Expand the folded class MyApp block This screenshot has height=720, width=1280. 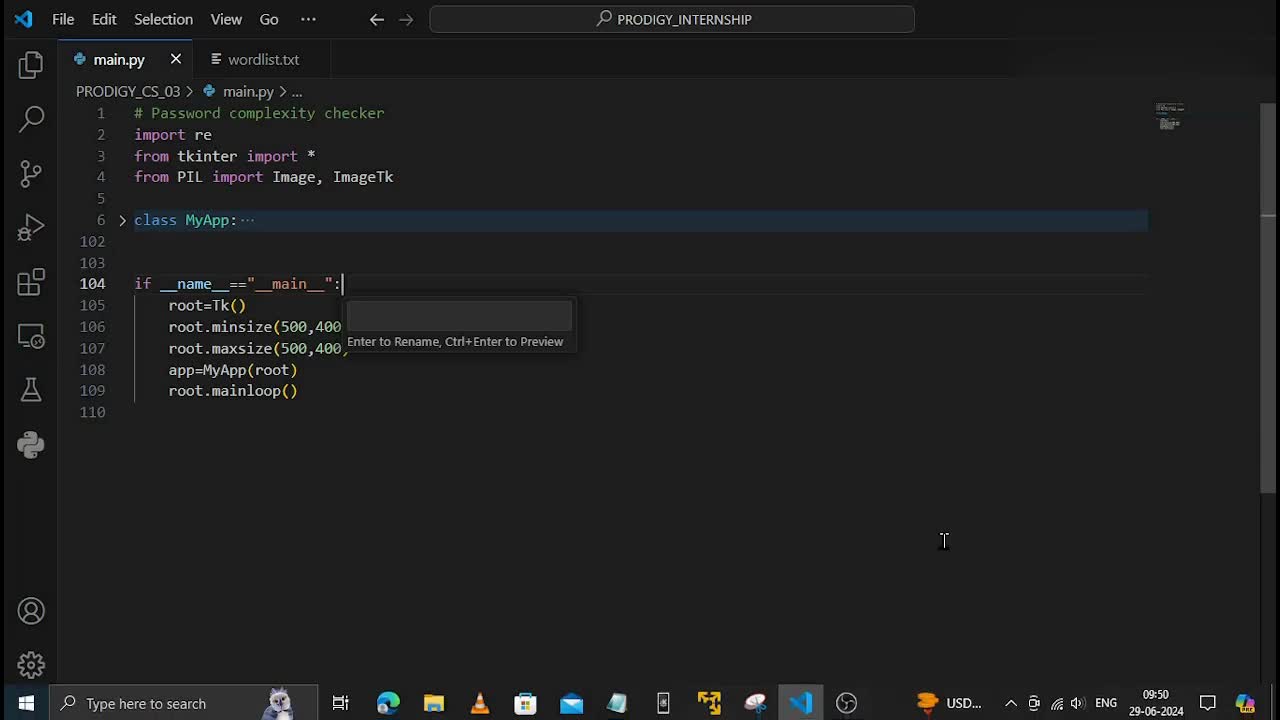(x=122, y=220)
